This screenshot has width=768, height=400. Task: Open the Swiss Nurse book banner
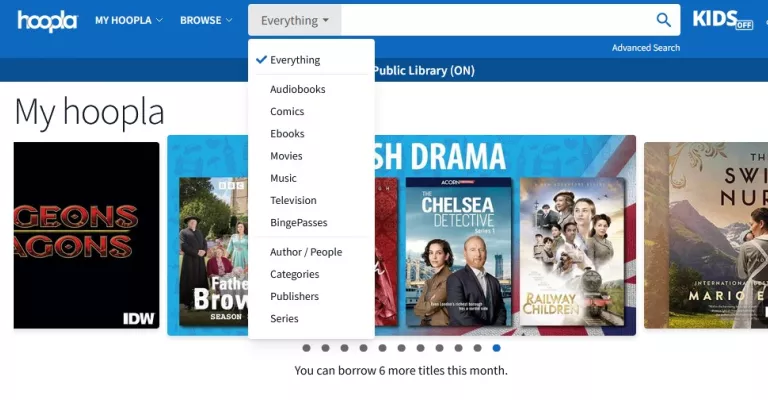tap(706, 235)
